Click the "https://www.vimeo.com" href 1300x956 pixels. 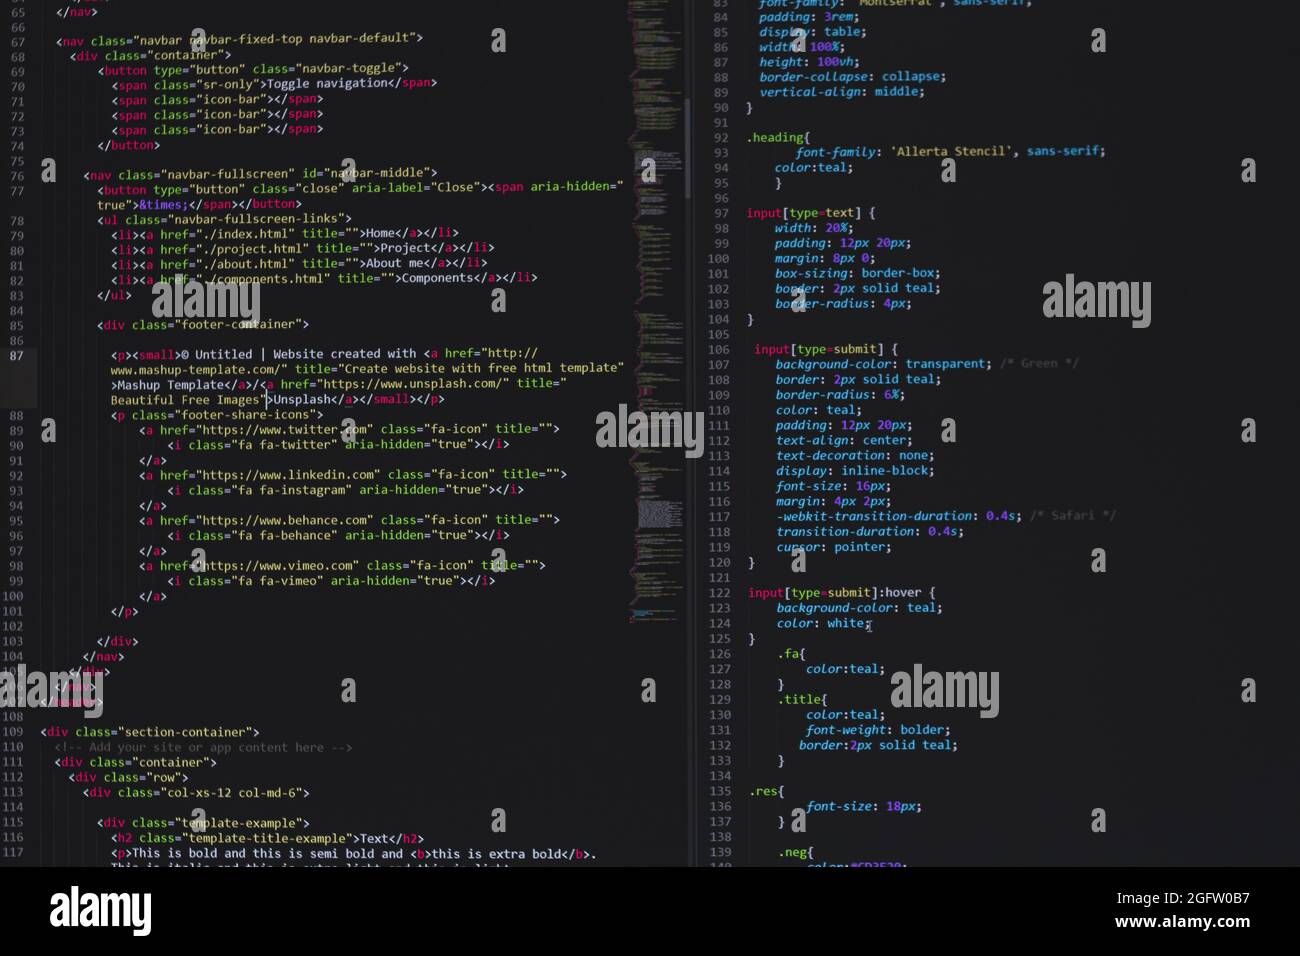tap(276, 565)
